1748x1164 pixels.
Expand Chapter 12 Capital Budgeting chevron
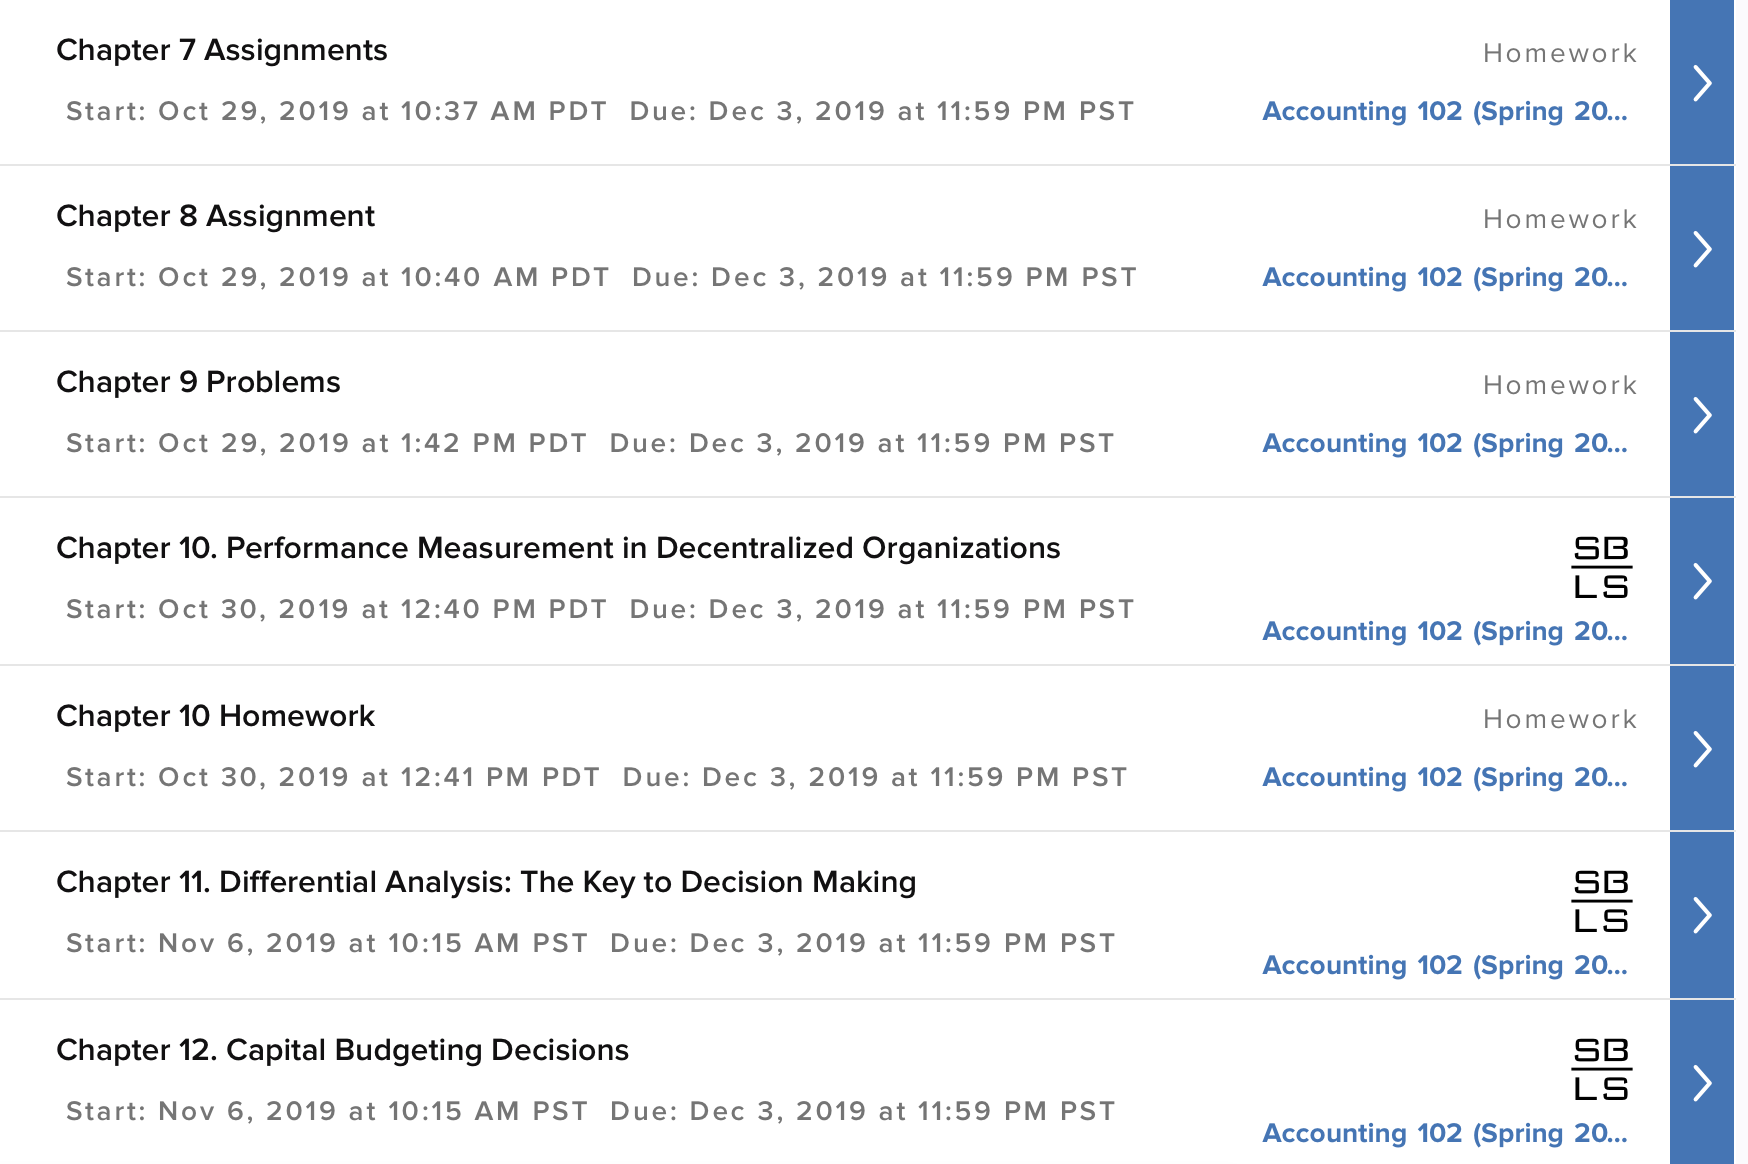1701,1082
